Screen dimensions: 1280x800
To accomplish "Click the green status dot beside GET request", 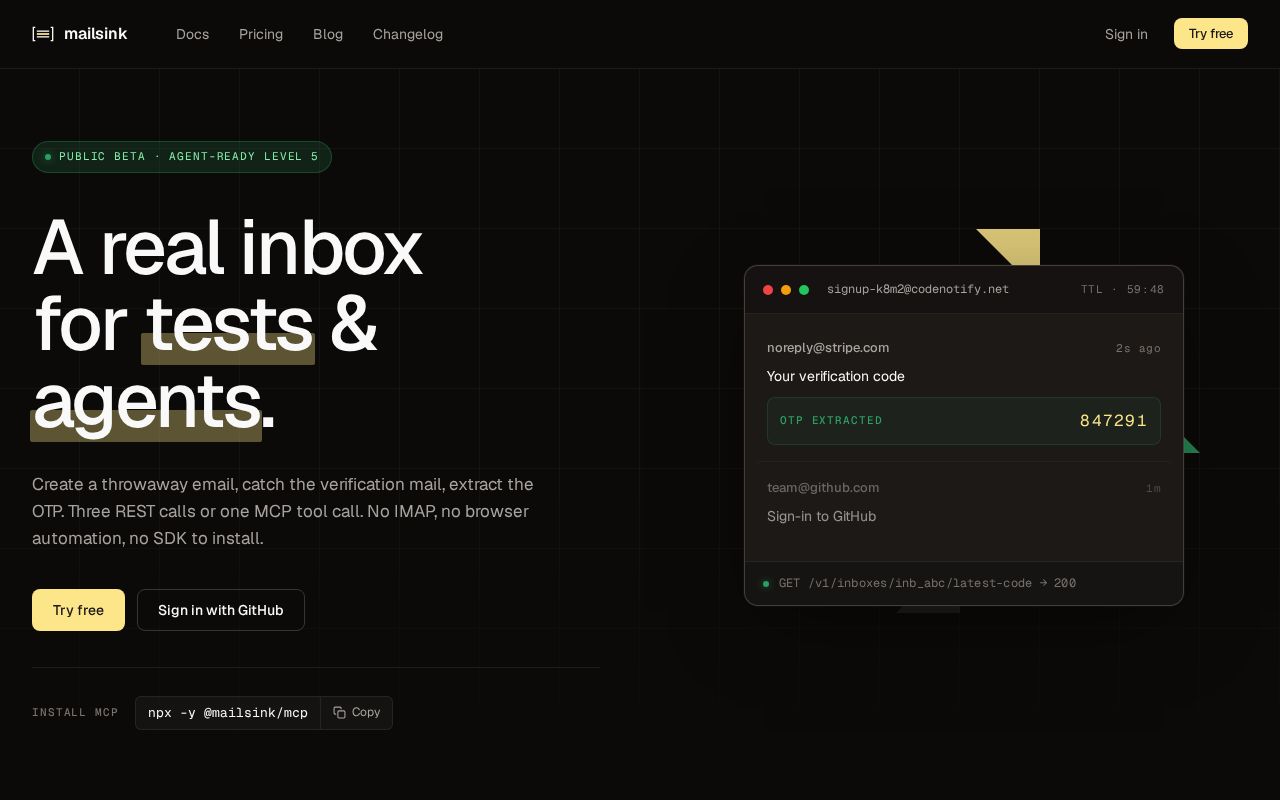I will pos(766,584).
